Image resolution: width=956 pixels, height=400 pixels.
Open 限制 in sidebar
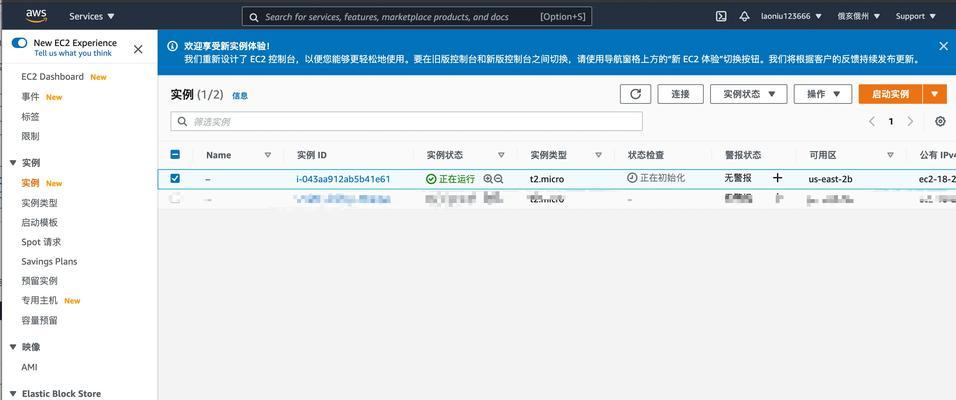30,136
